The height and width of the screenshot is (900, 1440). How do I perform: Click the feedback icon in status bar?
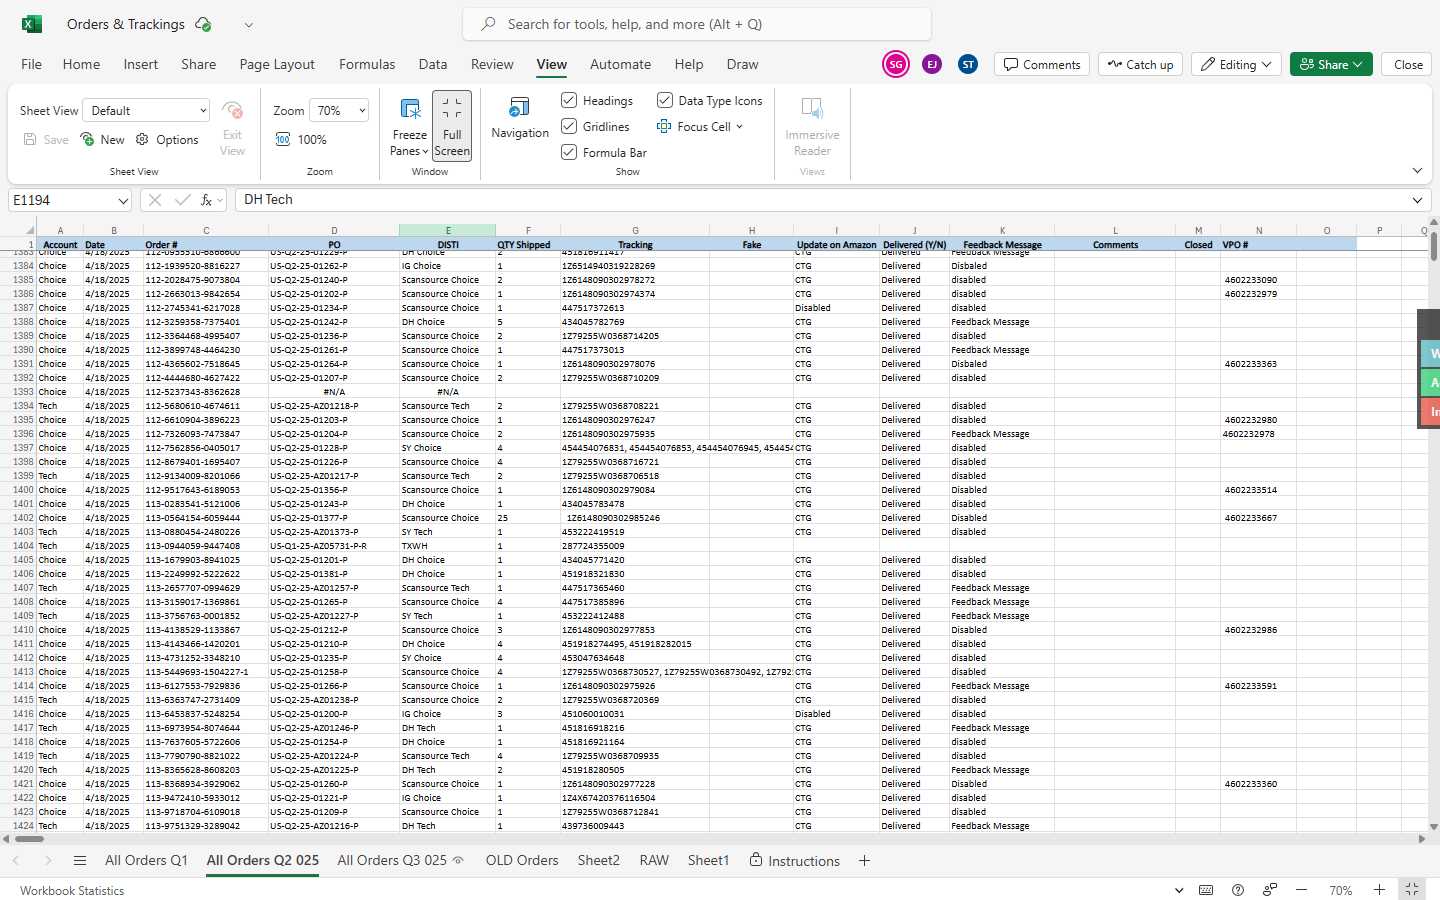coord(1270,890)
